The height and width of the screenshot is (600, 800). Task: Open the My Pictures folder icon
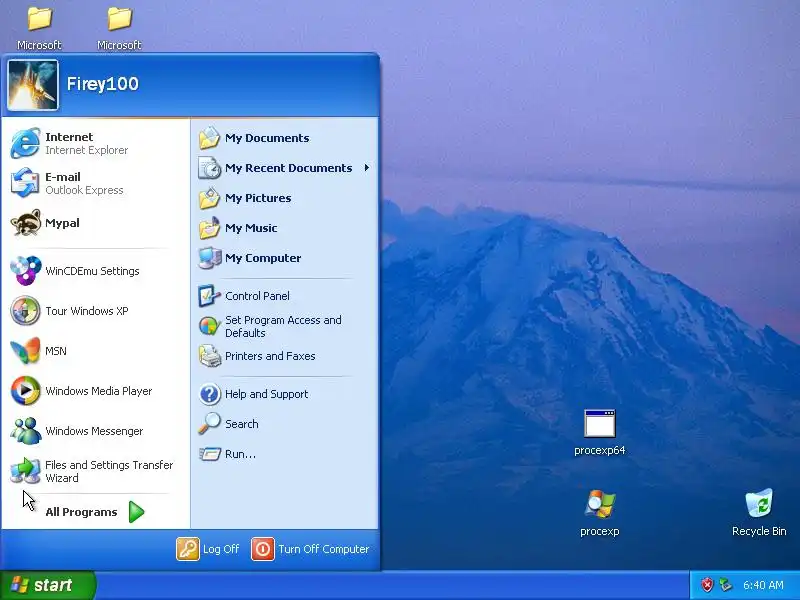[x=210, y=198]
